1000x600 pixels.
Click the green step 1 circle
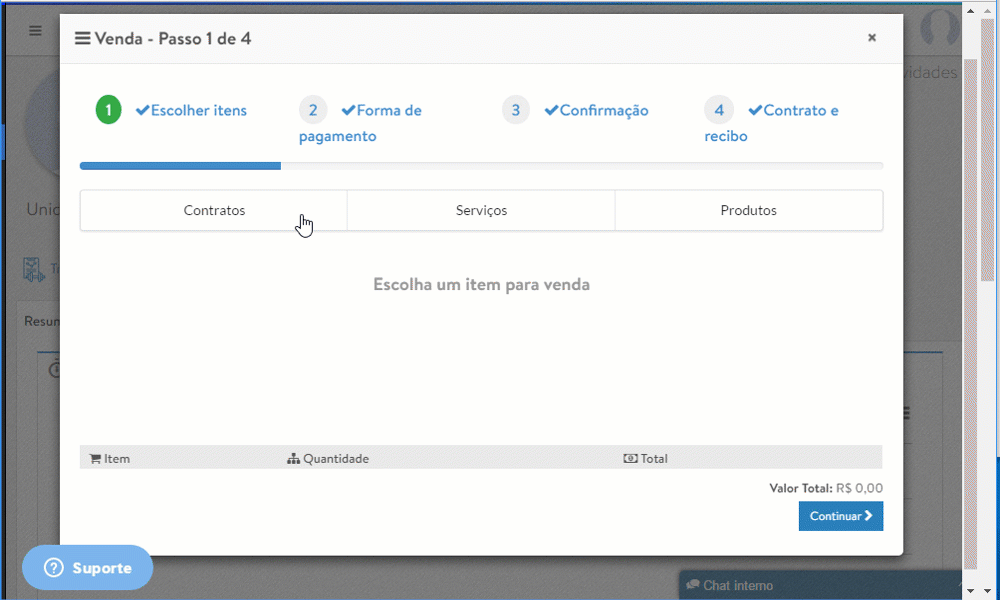(x=108, y=110)
